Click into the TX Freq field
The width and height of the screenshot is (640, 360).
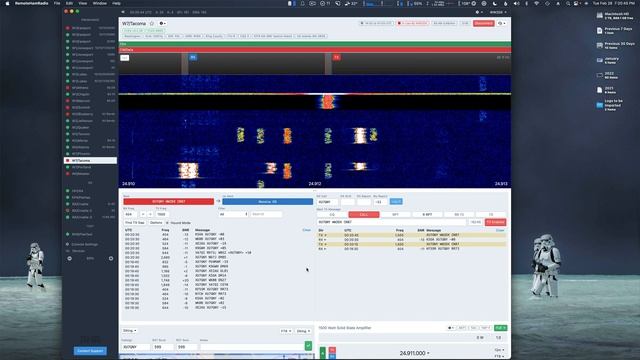(x=162, y=214)
